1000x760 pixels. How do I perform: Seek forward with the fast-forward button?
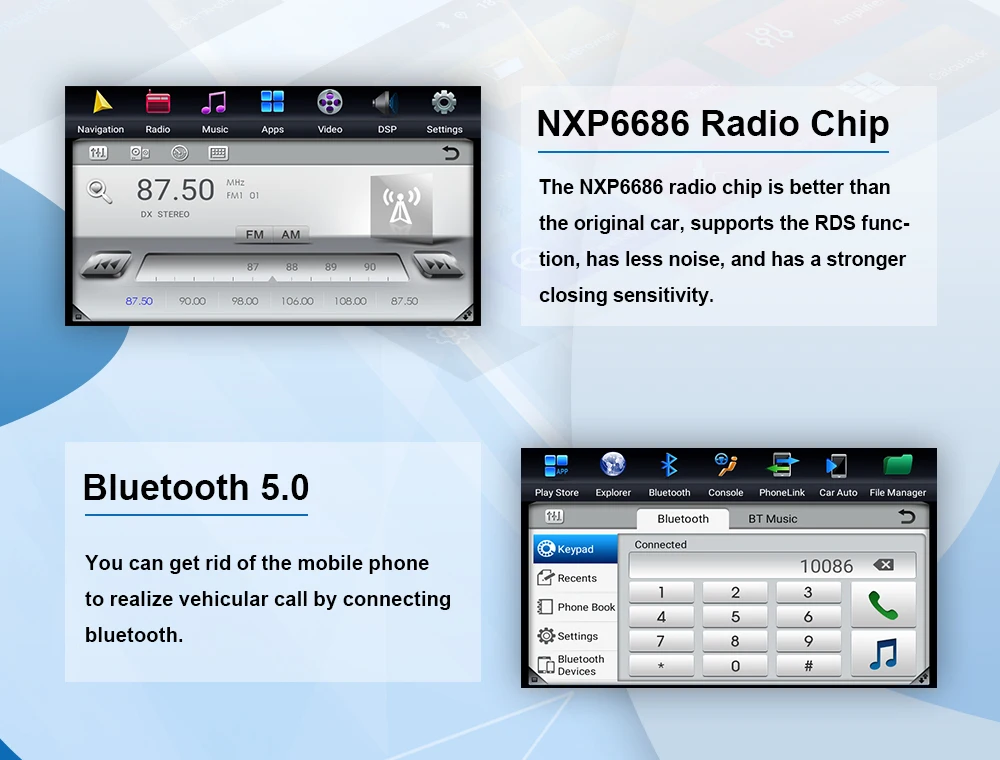point(438,265)
